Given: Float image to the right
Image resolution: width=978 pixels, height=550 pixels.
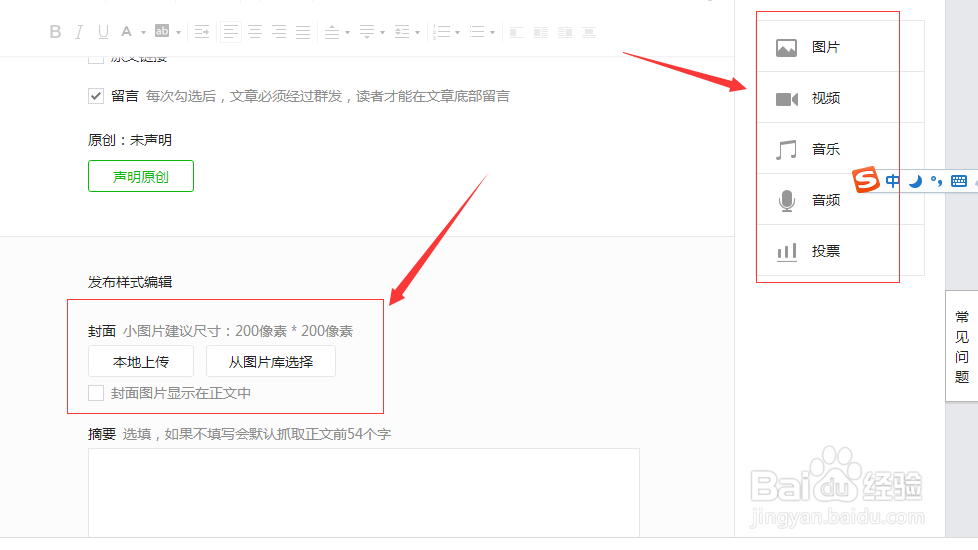Looking at the screenshot, I should 565,32.
